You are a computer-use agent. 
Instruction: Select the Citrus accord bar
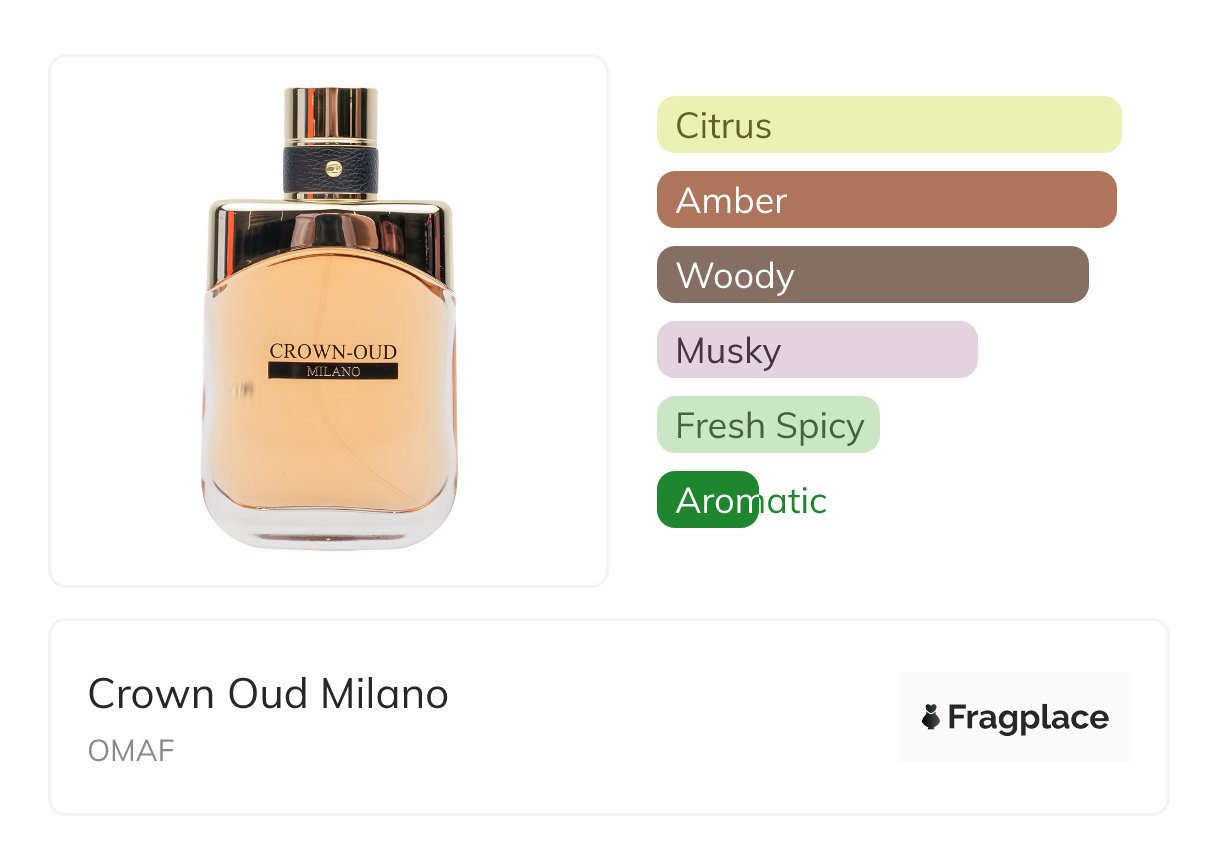point(888,125)
